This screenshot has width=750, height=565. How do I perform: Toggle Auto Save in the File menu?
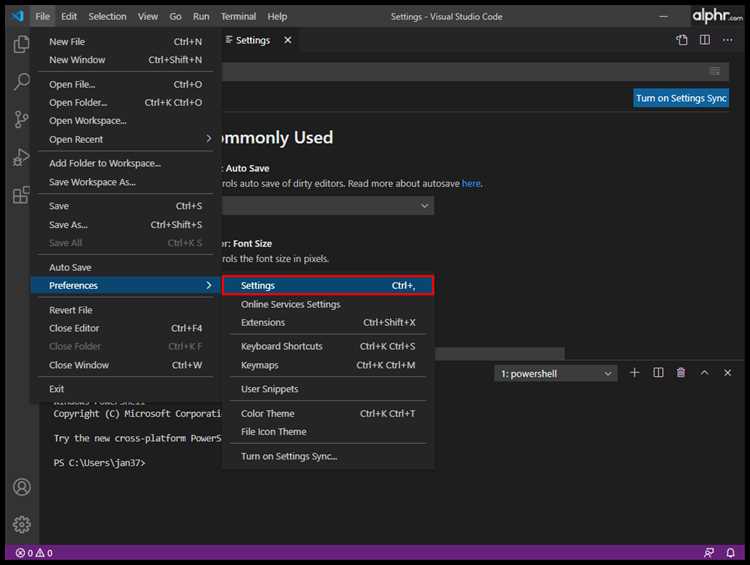[x=70, y=268]
